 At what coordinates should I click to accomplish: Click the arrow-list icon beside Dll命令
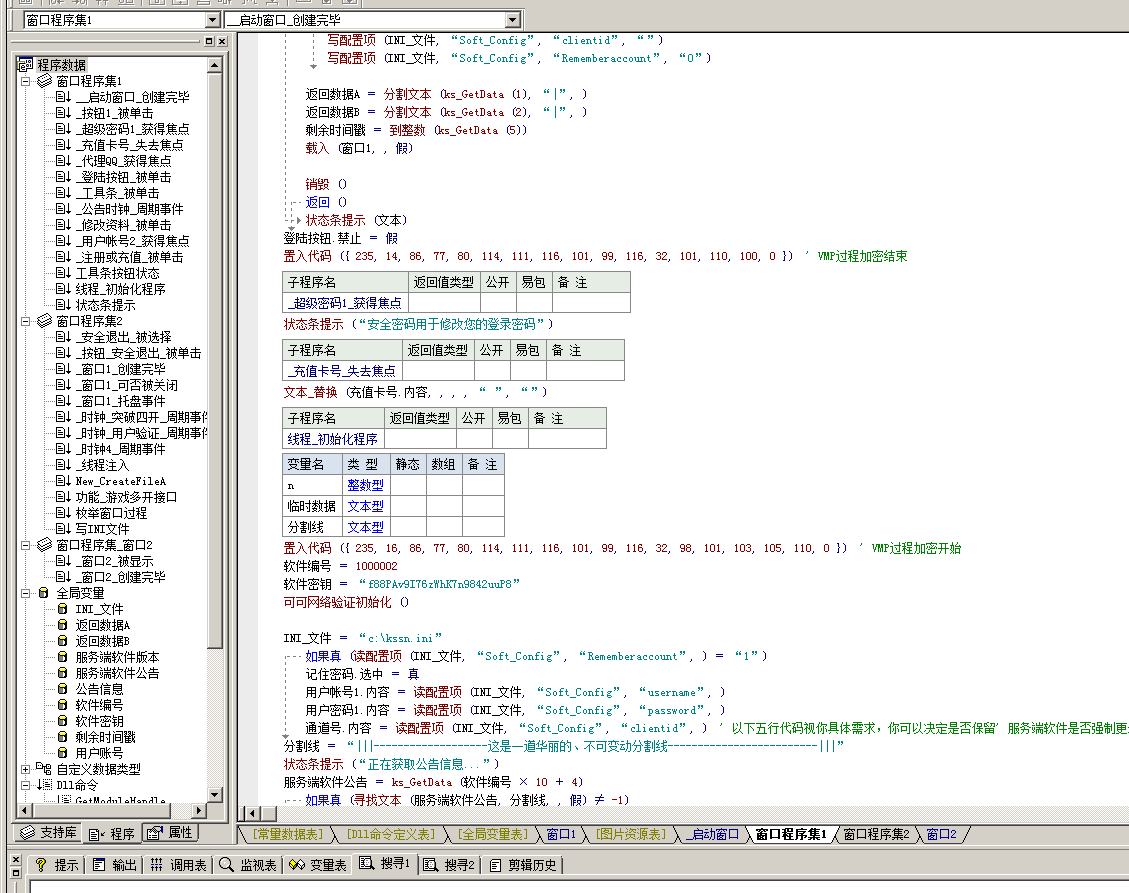(44, 784)
